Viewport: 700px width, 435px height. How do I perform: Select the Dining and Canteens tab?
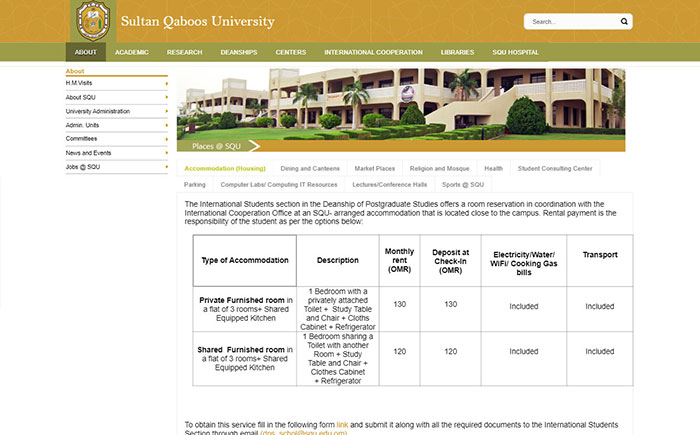[310, 168]
